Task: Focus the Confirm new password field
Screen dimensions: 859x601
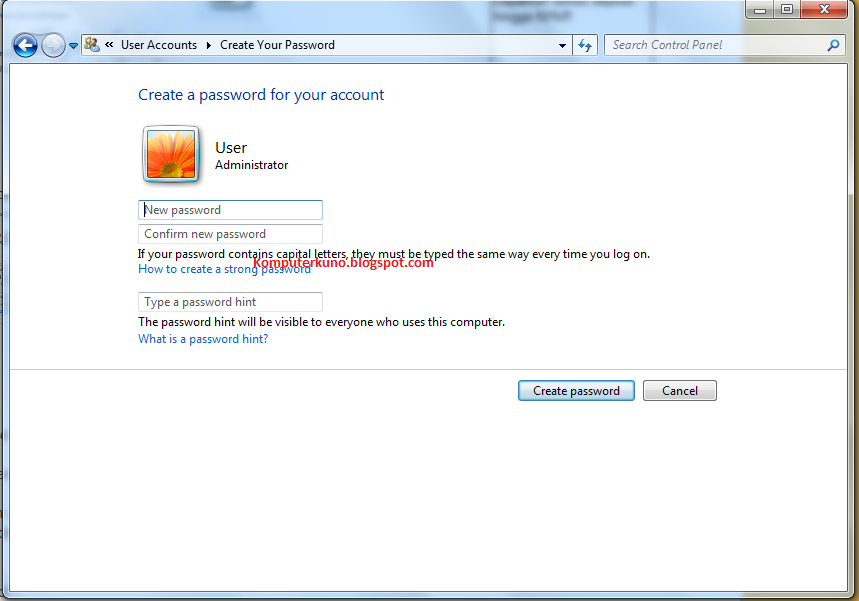Action: [230, 234]
